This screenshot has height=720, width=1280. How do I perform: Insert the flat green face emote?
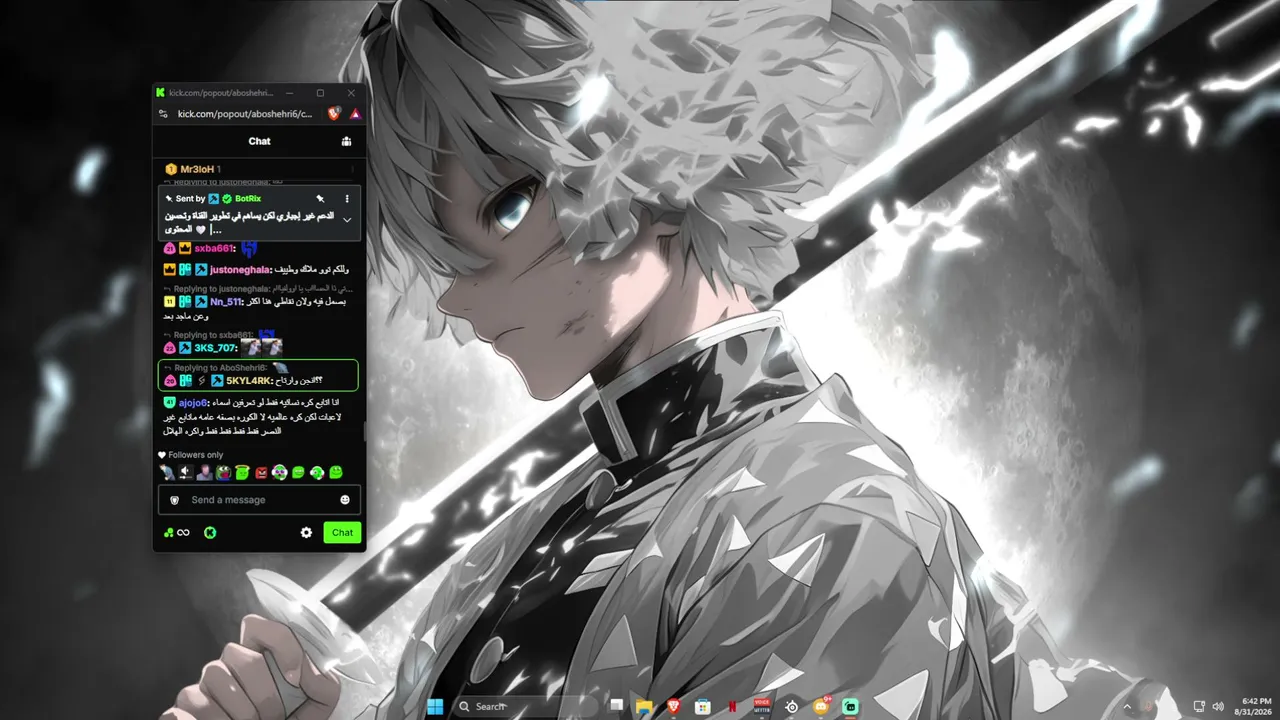coord(298,472)
